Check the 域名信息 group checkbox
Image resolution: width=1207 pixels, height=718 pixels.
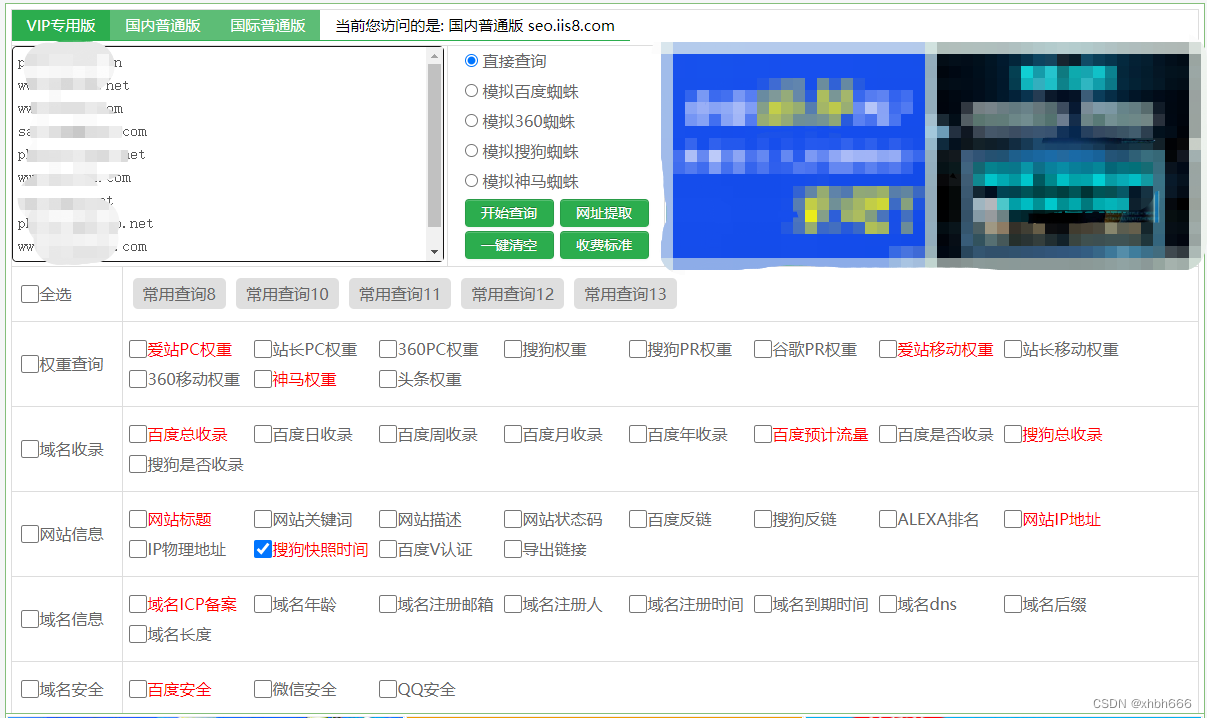(30, 619)
